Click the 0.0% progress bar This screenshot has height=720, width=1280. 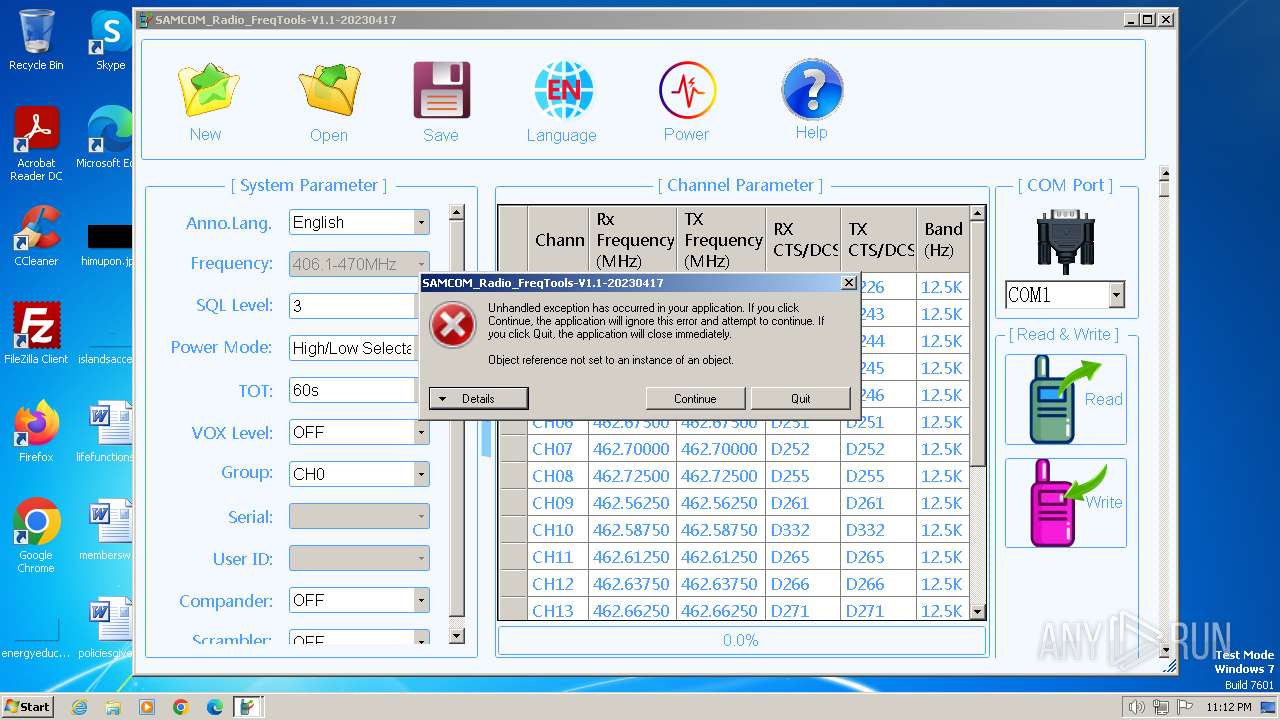point(741,640)
